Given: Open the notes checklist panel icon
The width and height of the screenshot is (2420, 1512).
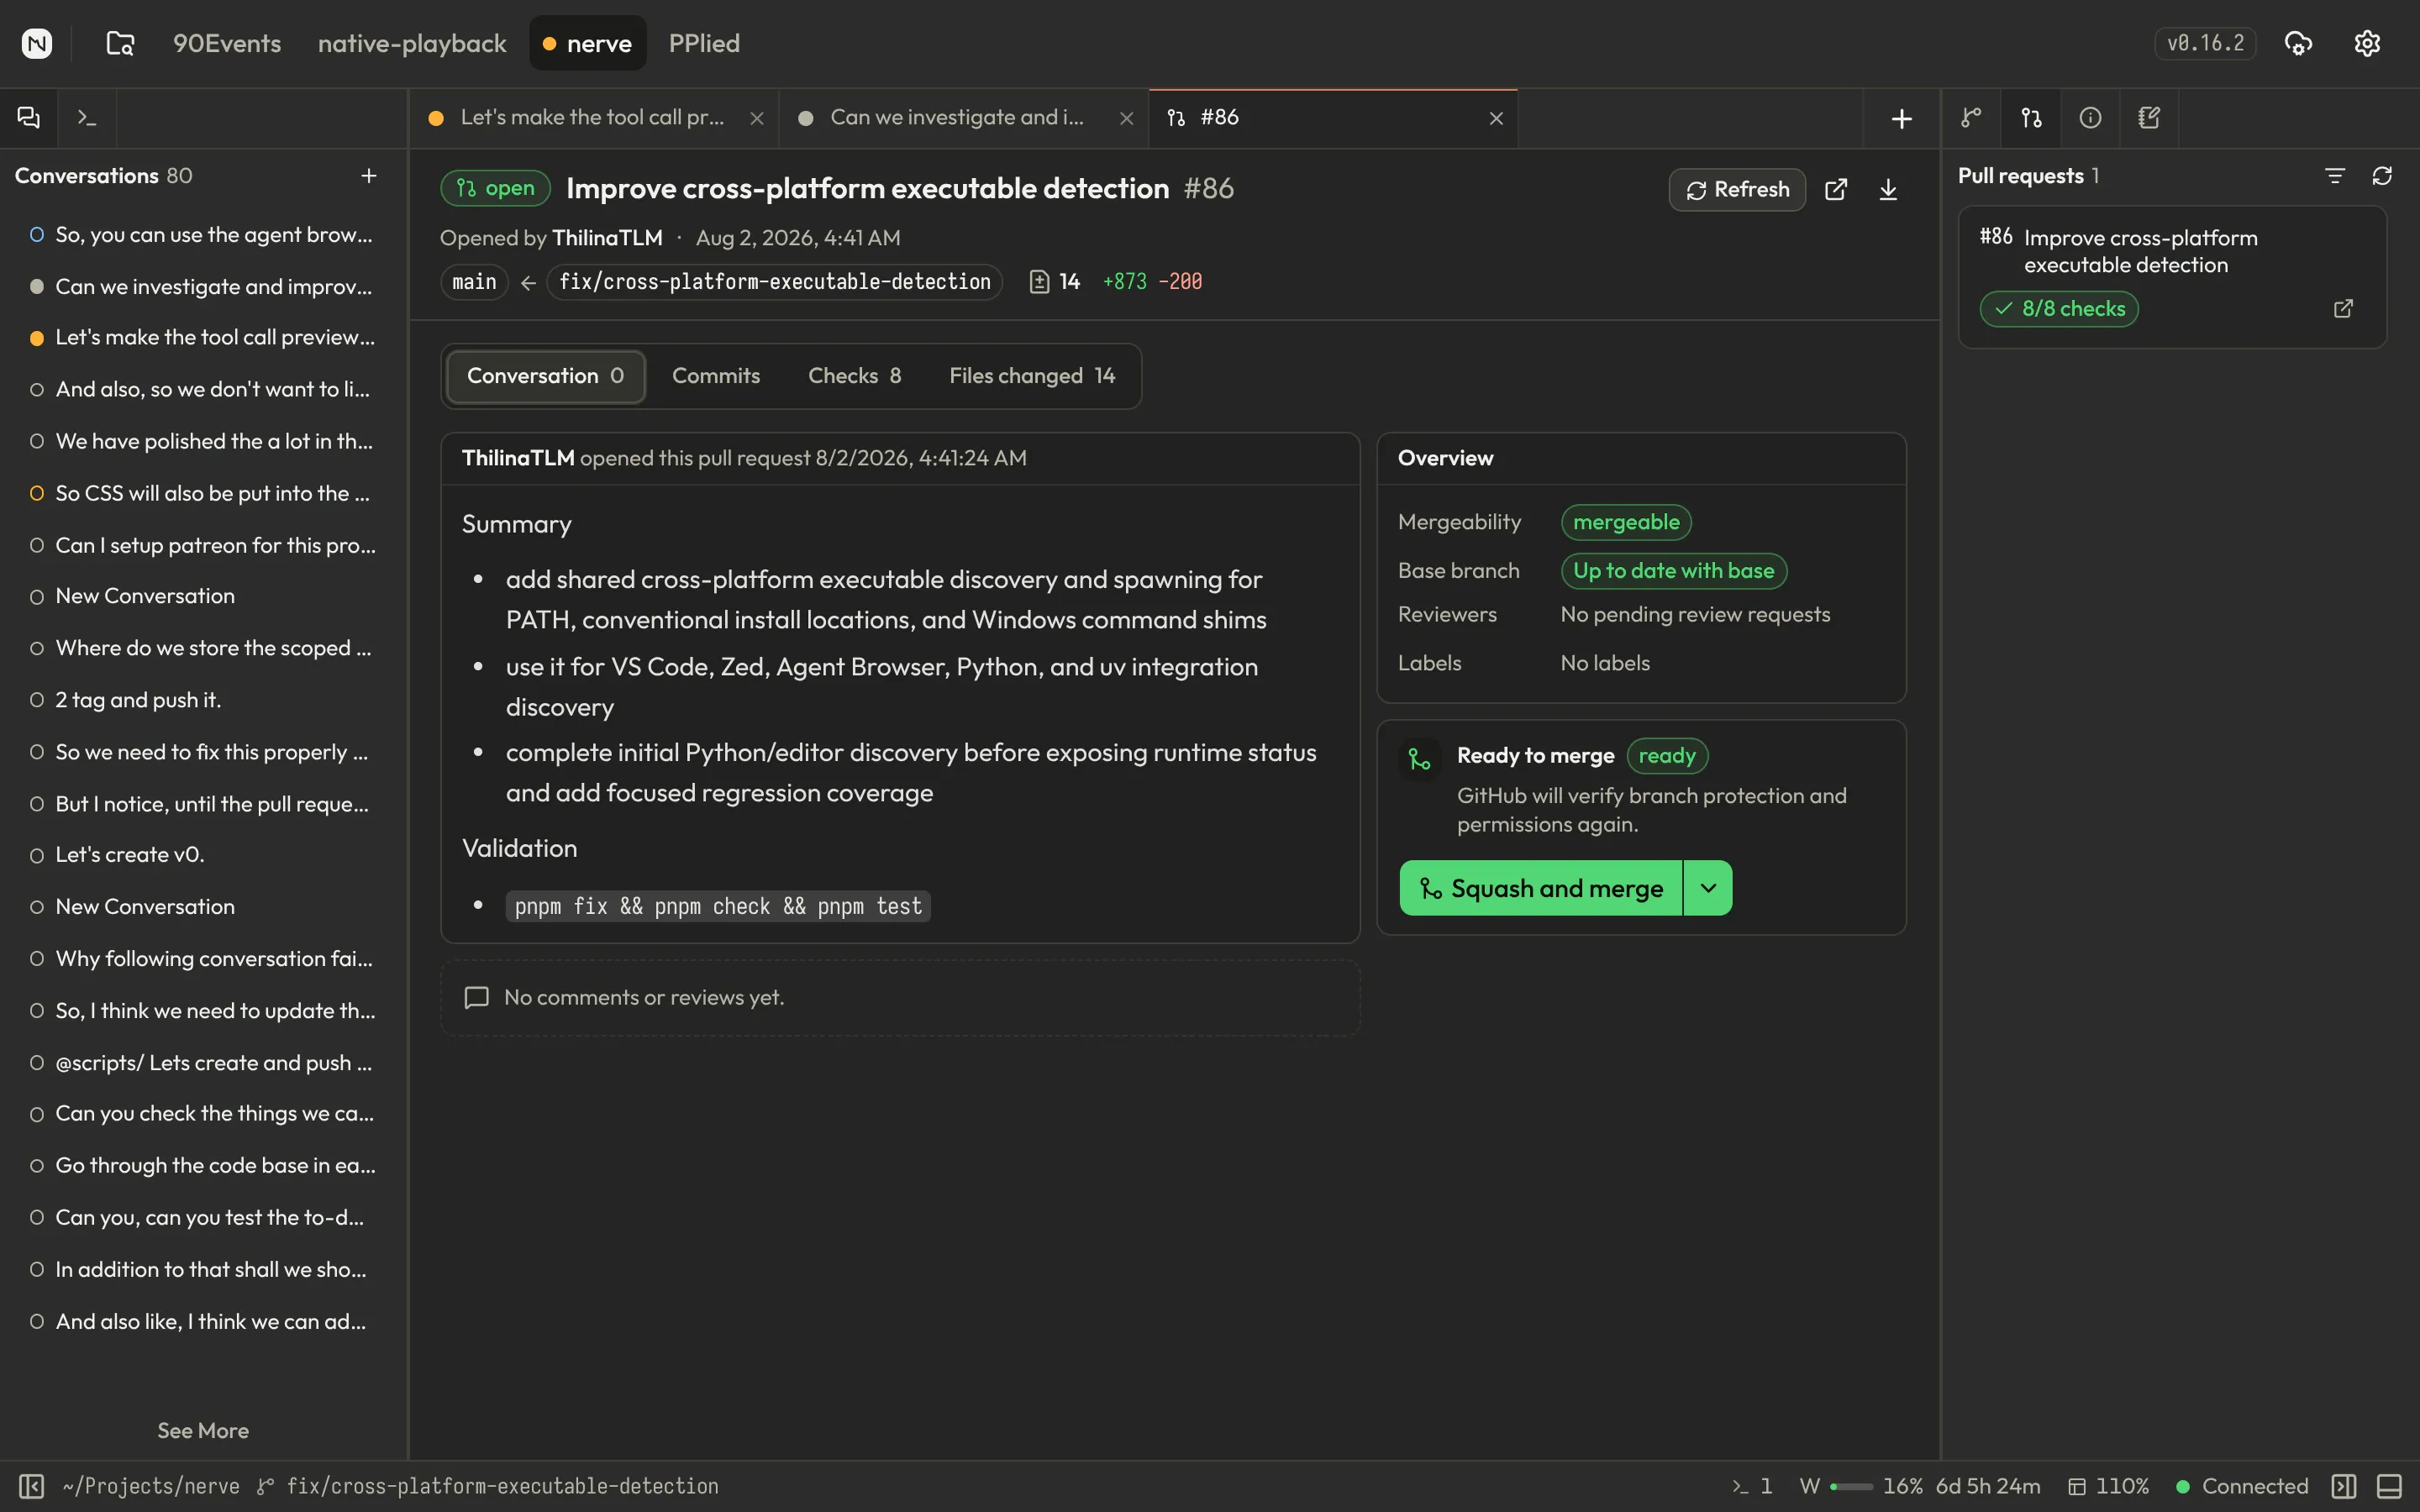Looking at the screenshot, I should coord(2149,118).
